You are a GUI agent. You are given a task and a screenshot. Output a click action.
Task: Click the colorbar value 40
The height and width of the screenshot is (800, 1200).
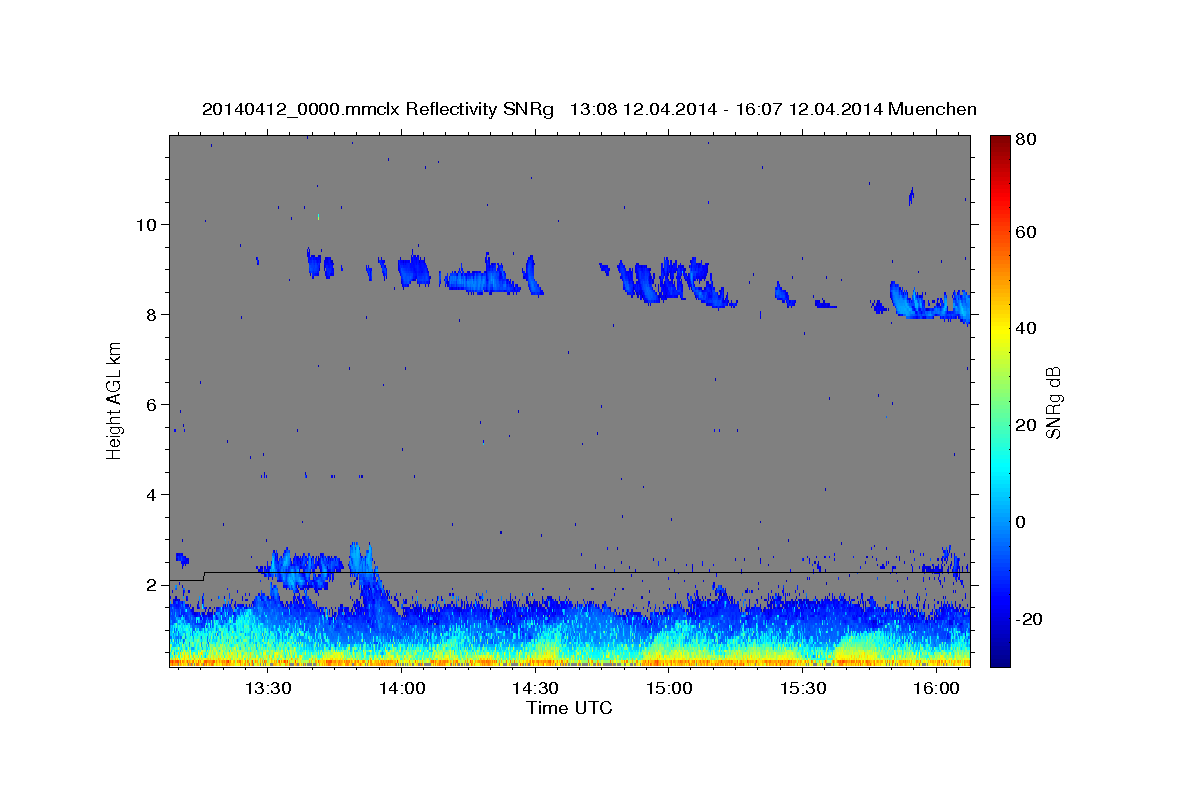tap(1026, 329)
